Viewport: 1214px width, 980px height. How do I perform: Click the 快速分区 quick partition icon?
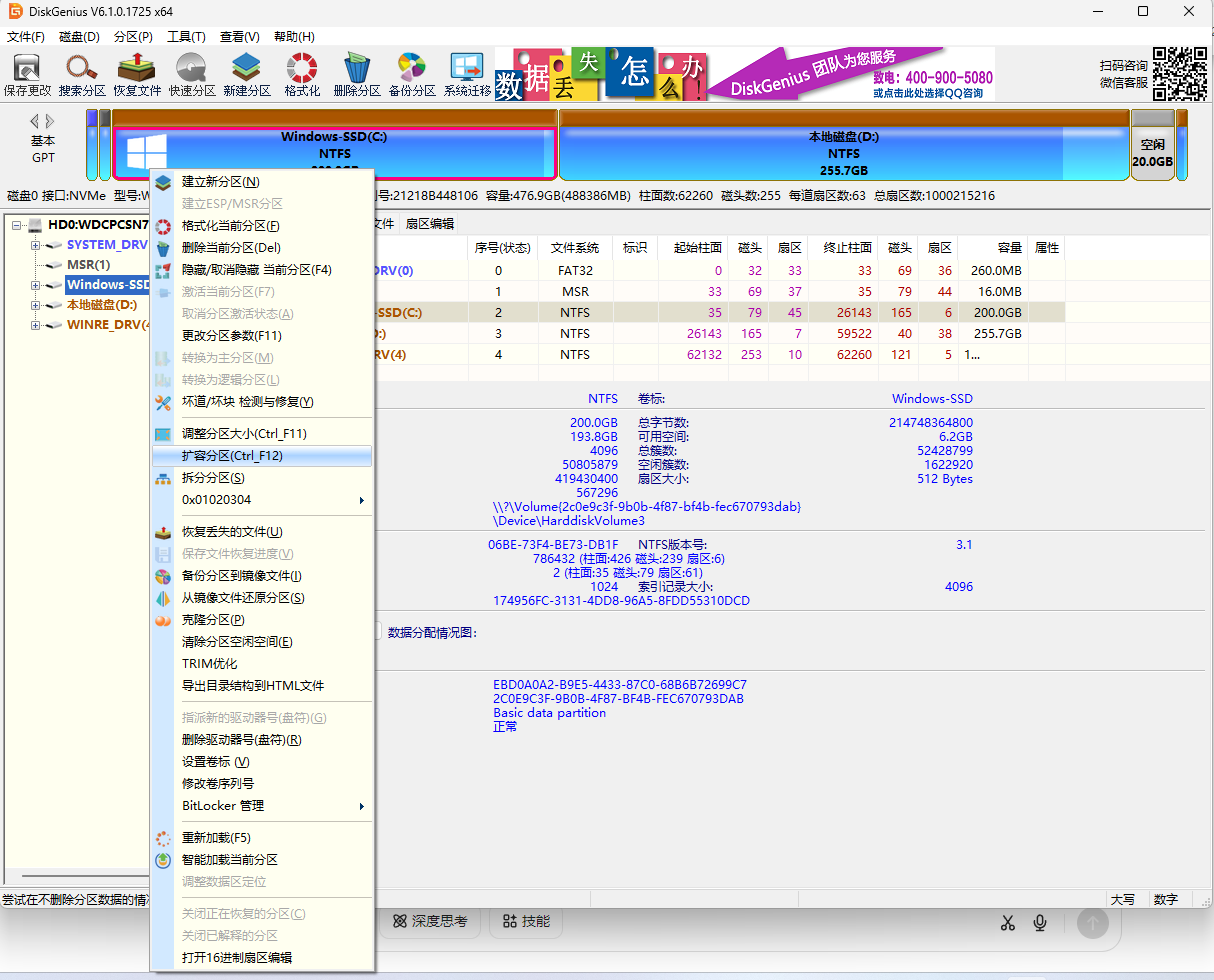[192, 74]
